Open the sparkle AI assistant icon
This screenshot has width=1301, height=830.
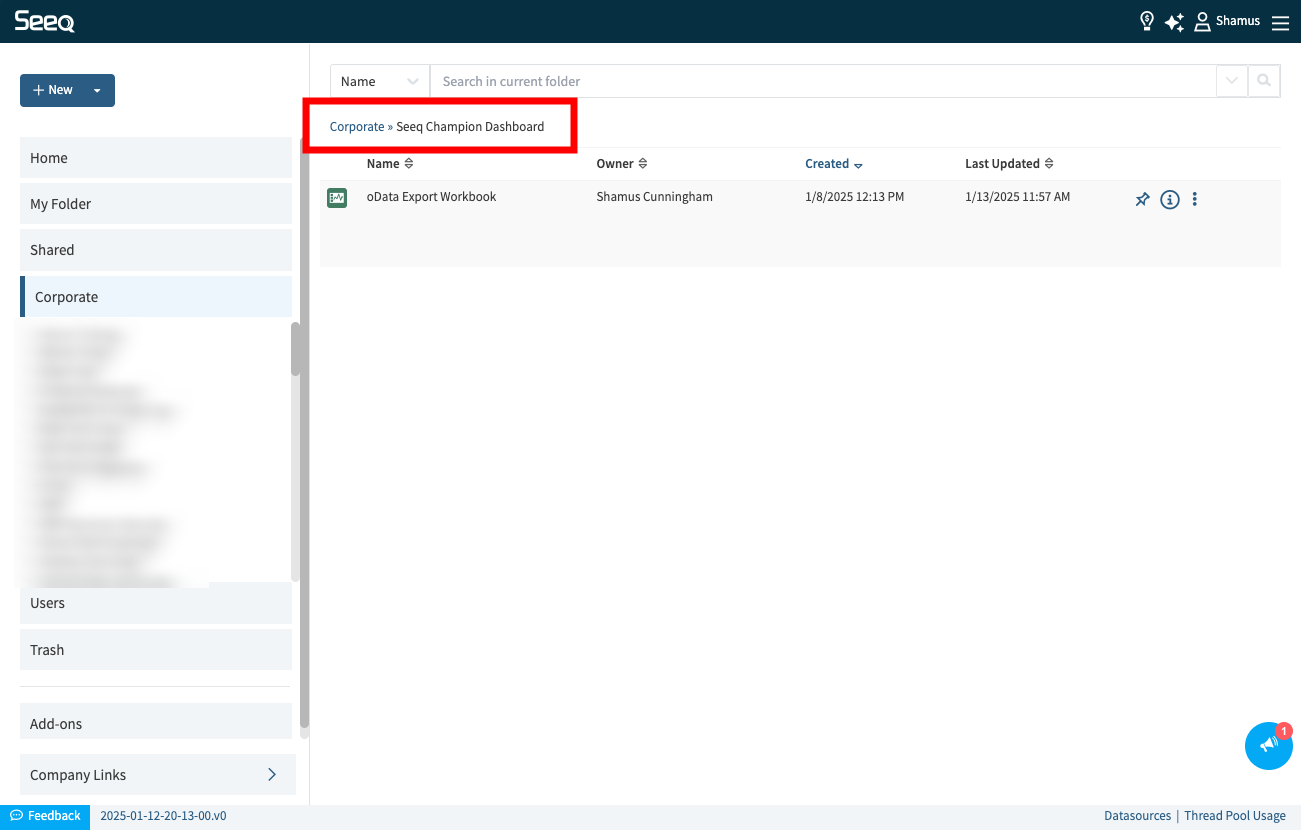[x=1174, y=22]
